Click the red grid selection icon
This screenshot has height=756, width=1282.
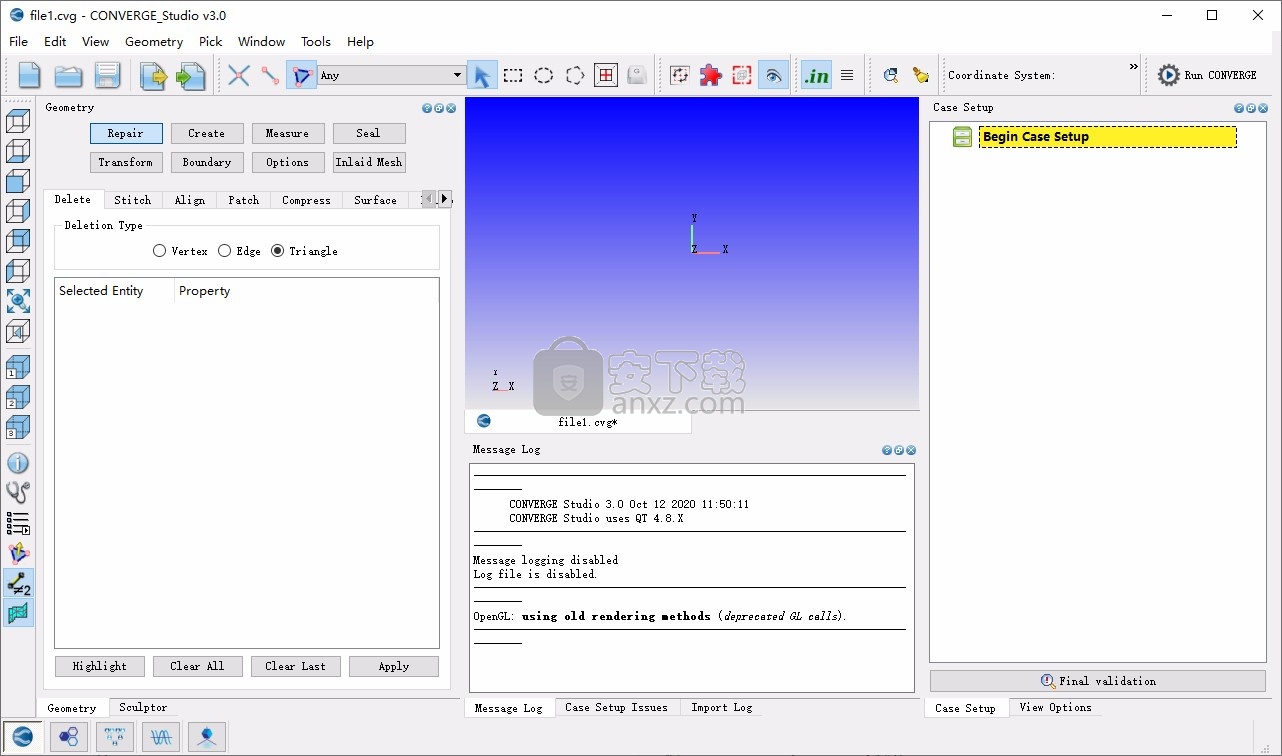(606, 75)
